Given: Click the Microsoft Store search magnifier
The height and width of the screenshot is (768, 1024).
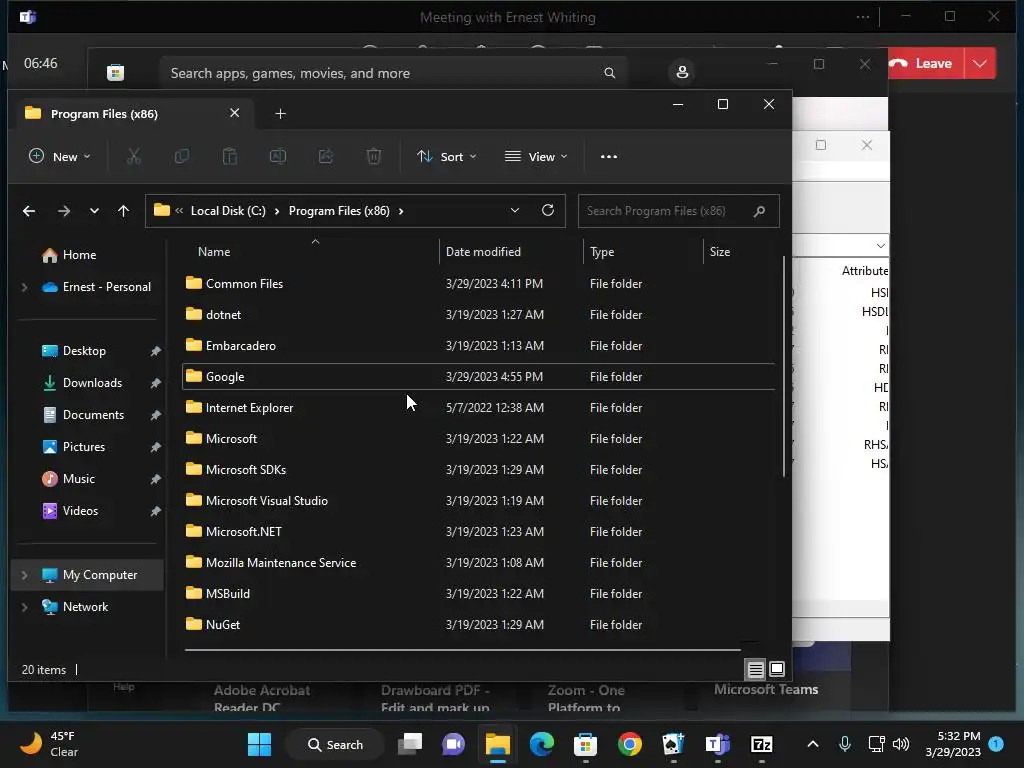Looking at the screenshot, I should tap(609, 72).
